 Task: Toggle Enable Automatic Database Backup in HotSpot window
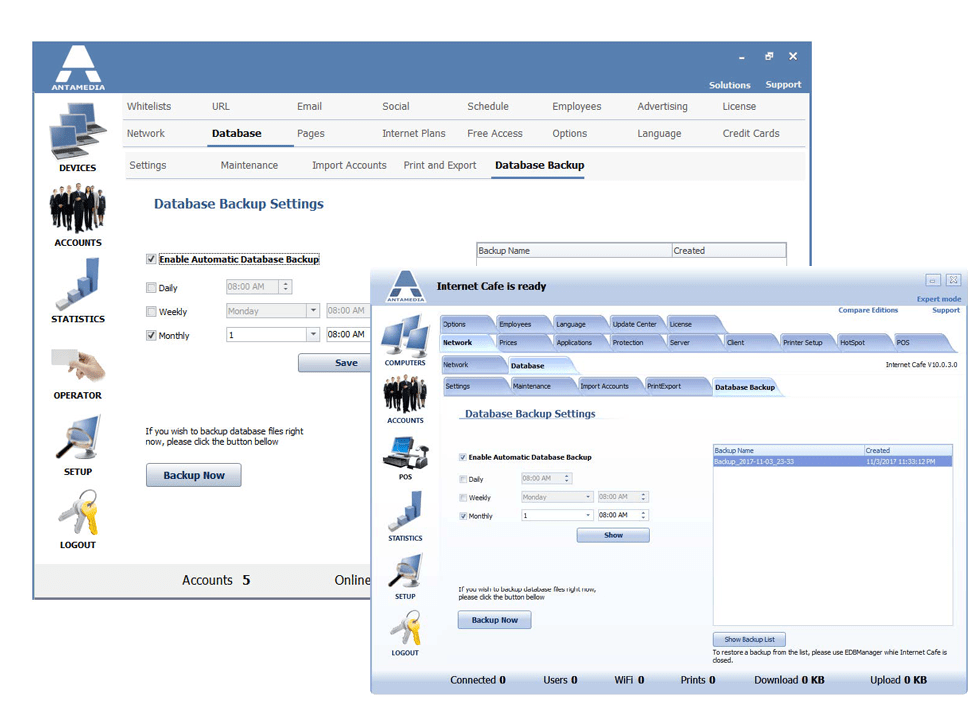(x=151, y=259)
